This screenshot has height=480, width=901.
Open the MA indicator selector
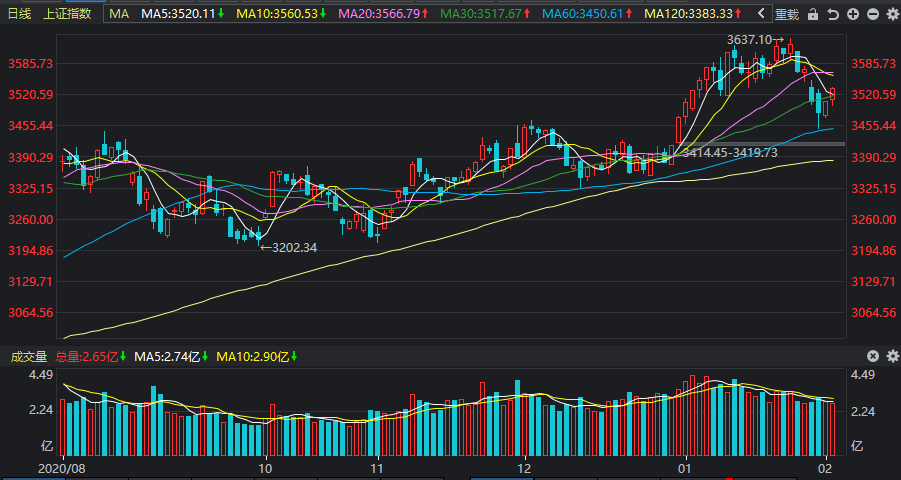point(119,14)
